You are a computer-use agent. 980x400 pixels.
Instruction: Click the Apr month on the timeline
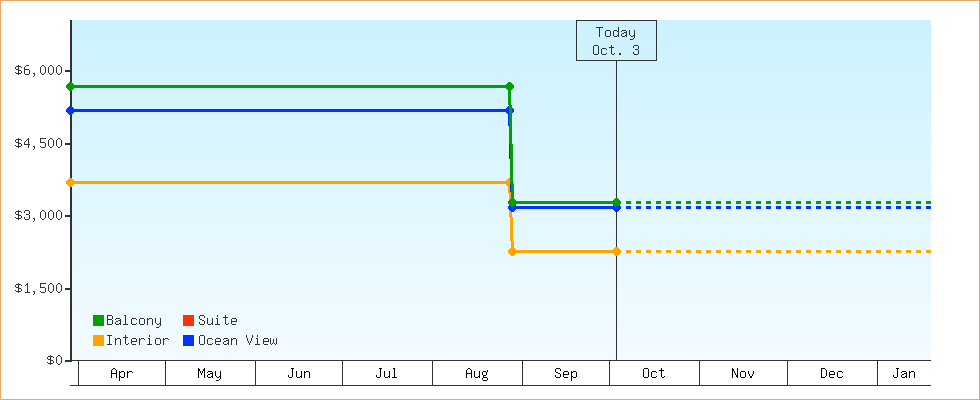121,374
